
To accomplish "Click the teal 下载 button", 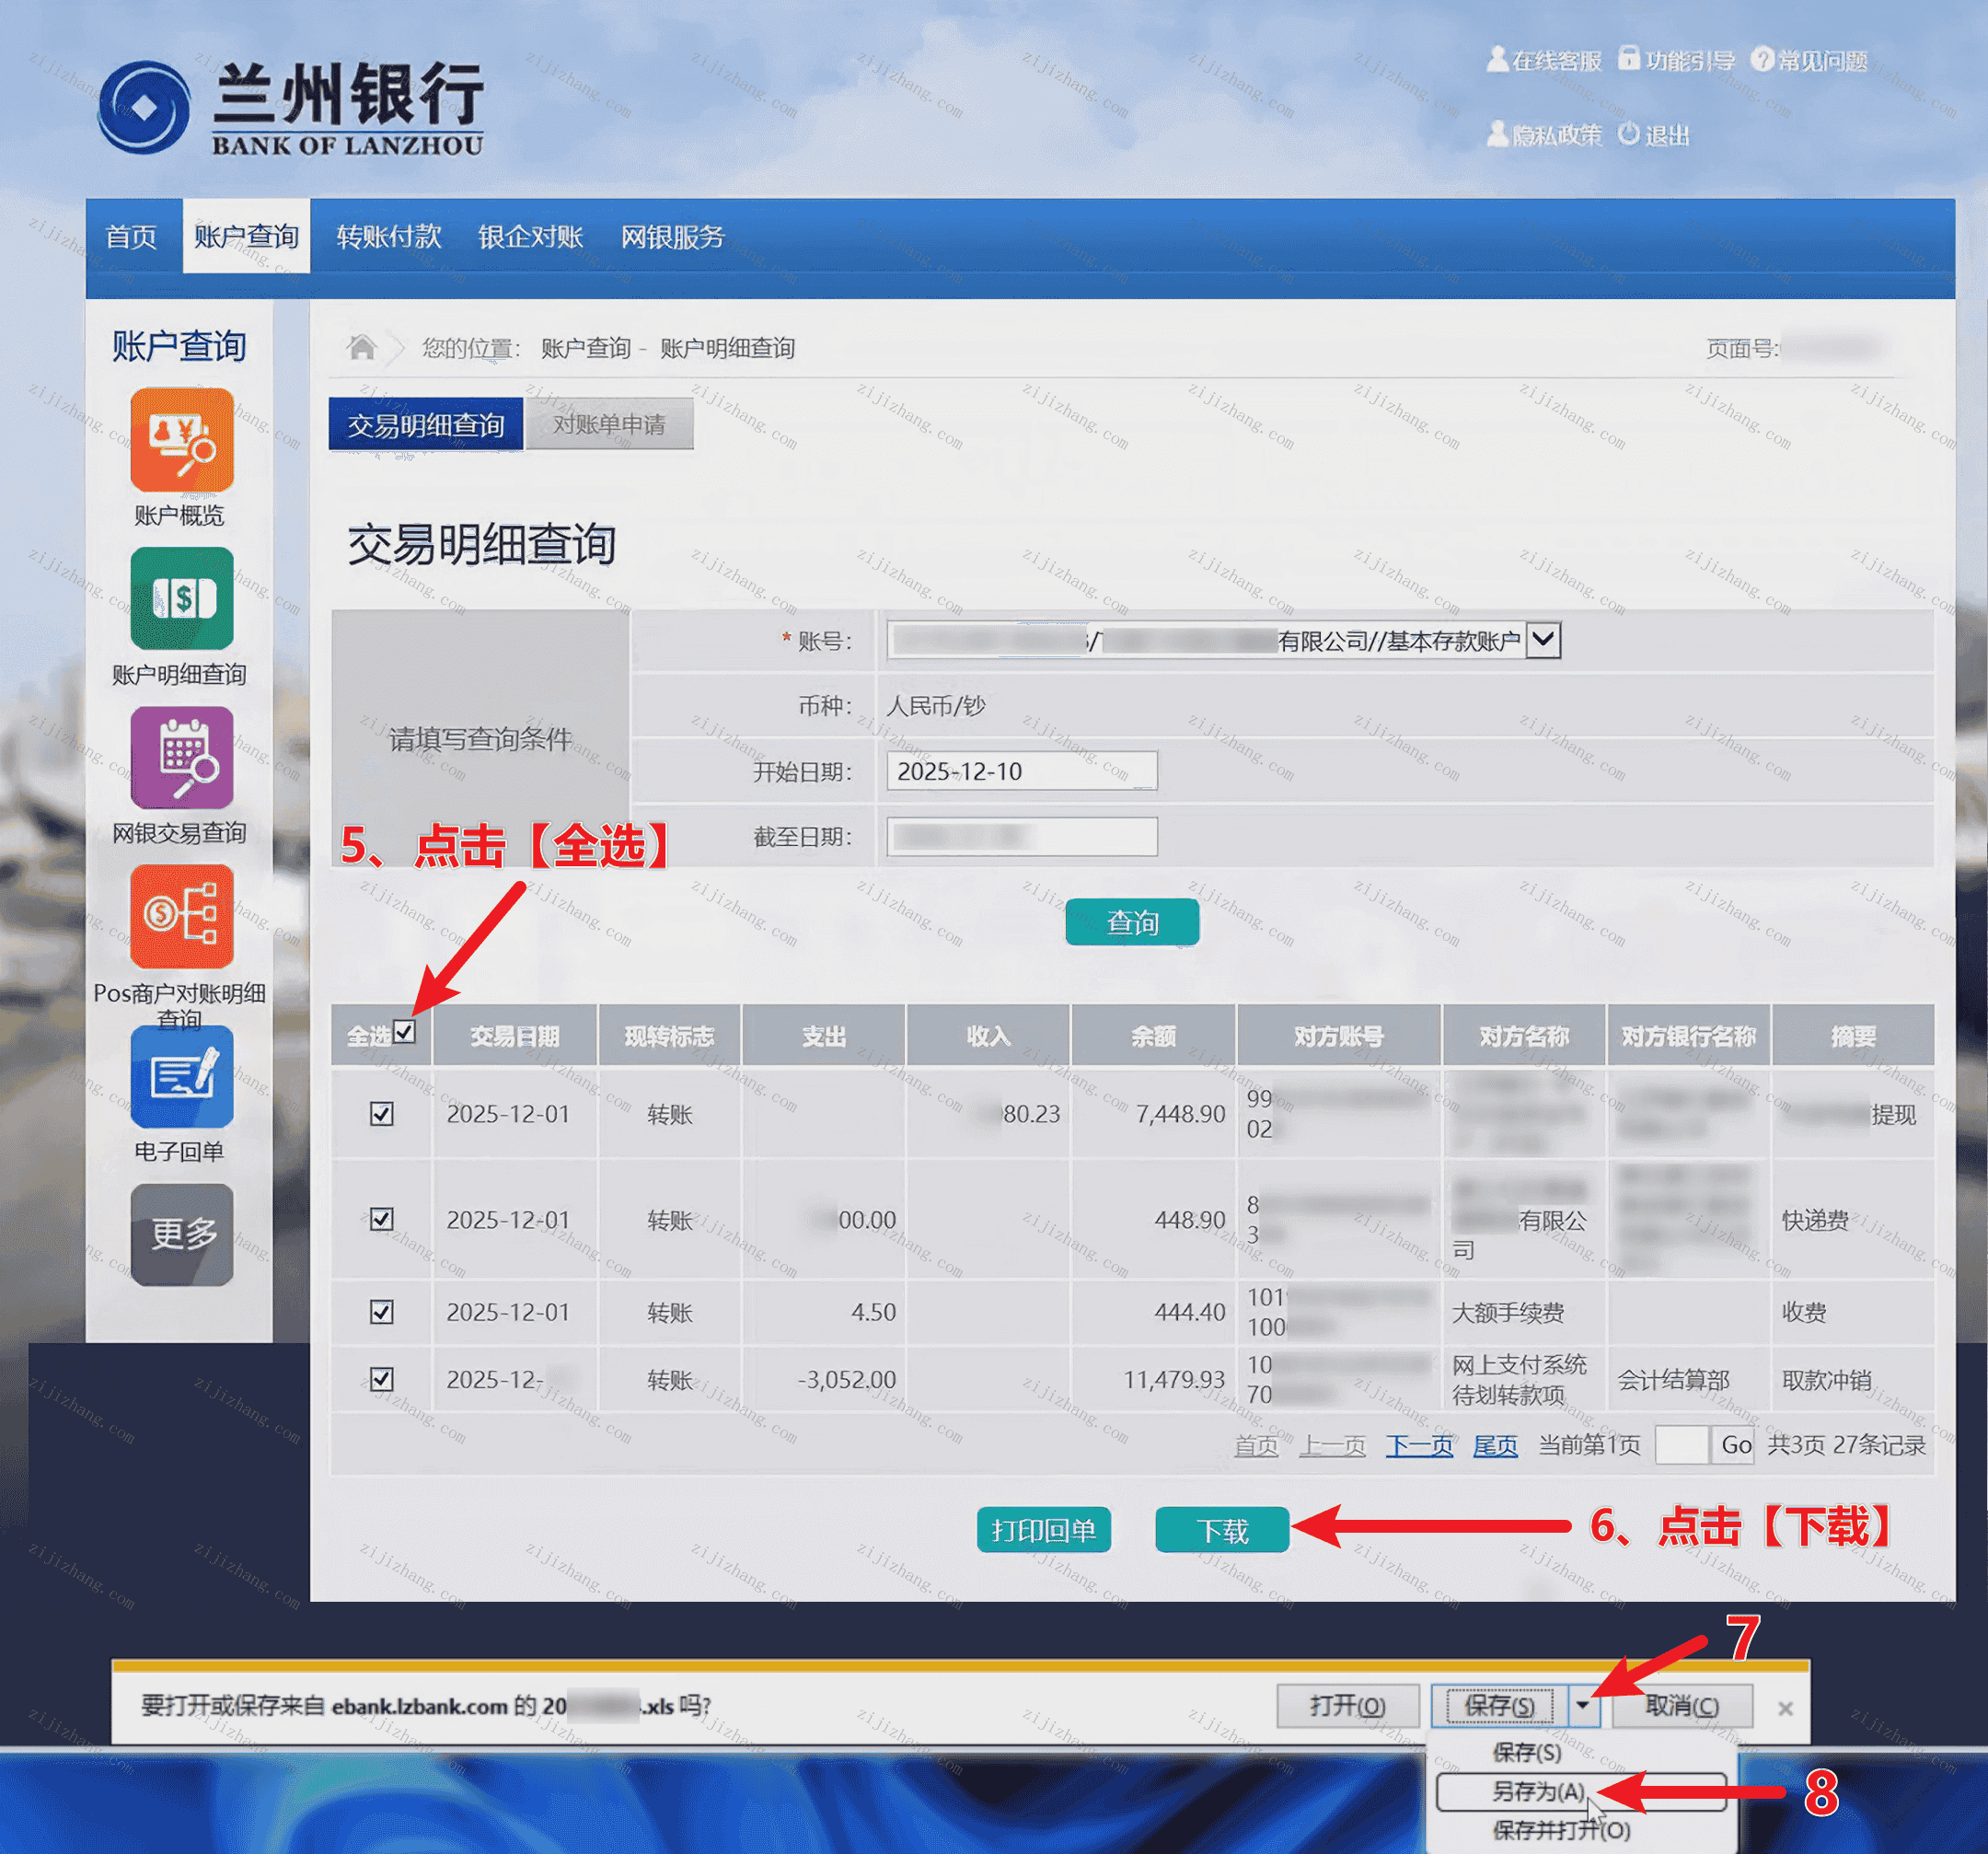I will 1221,1530.
